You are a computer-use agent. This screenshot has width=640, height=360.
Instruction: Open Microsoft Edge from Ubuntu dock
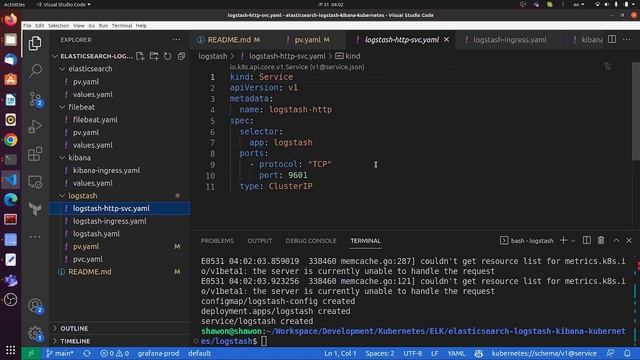(x=11, y=200)
